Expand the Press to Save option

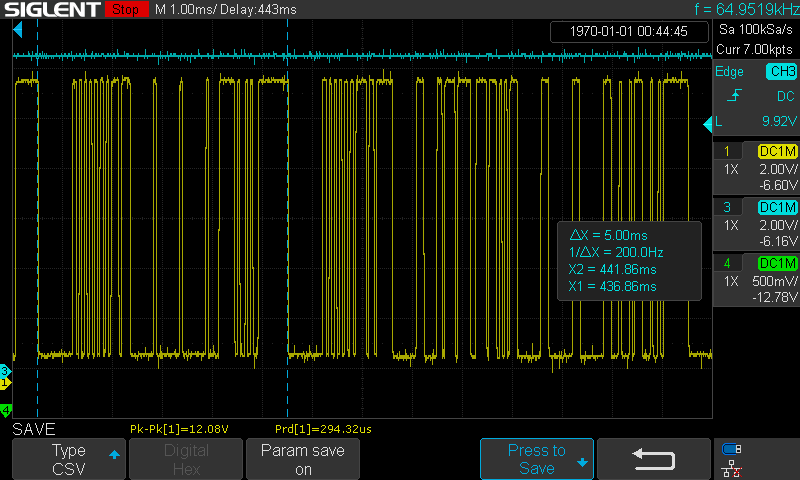pyautogui.click(x=537, y=460)
